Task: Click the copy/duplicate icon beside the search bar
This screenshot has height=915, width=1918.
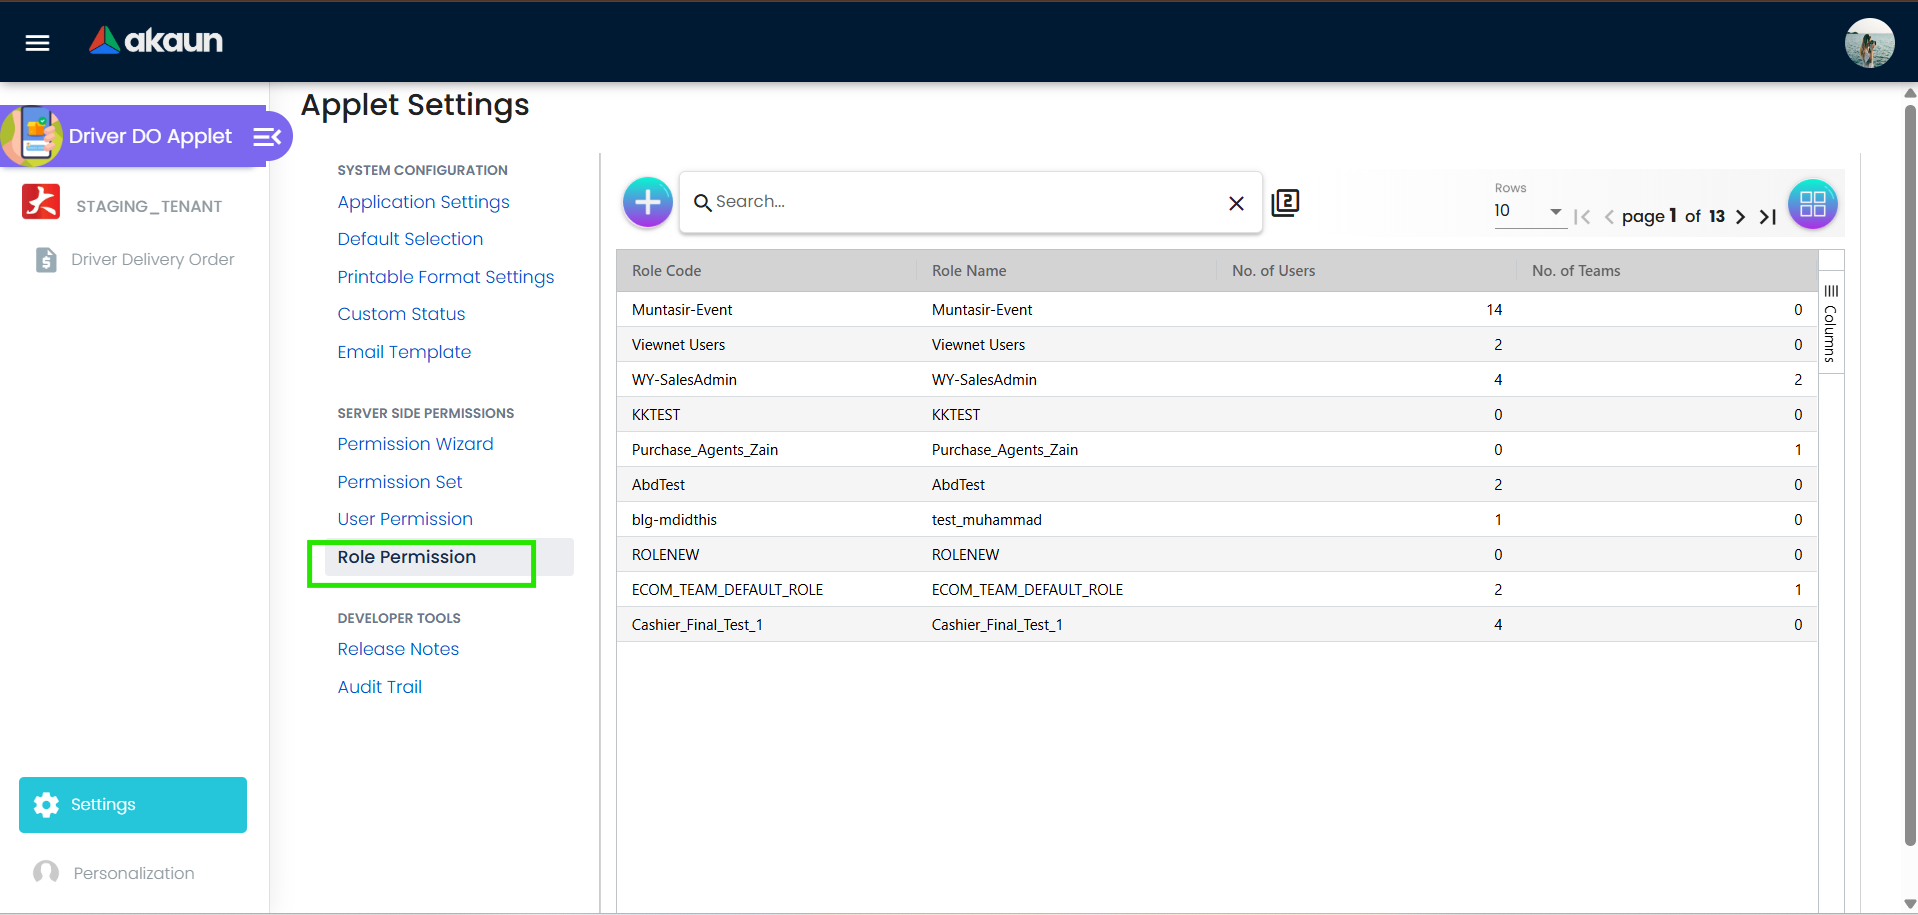Action: [1285, 202]
